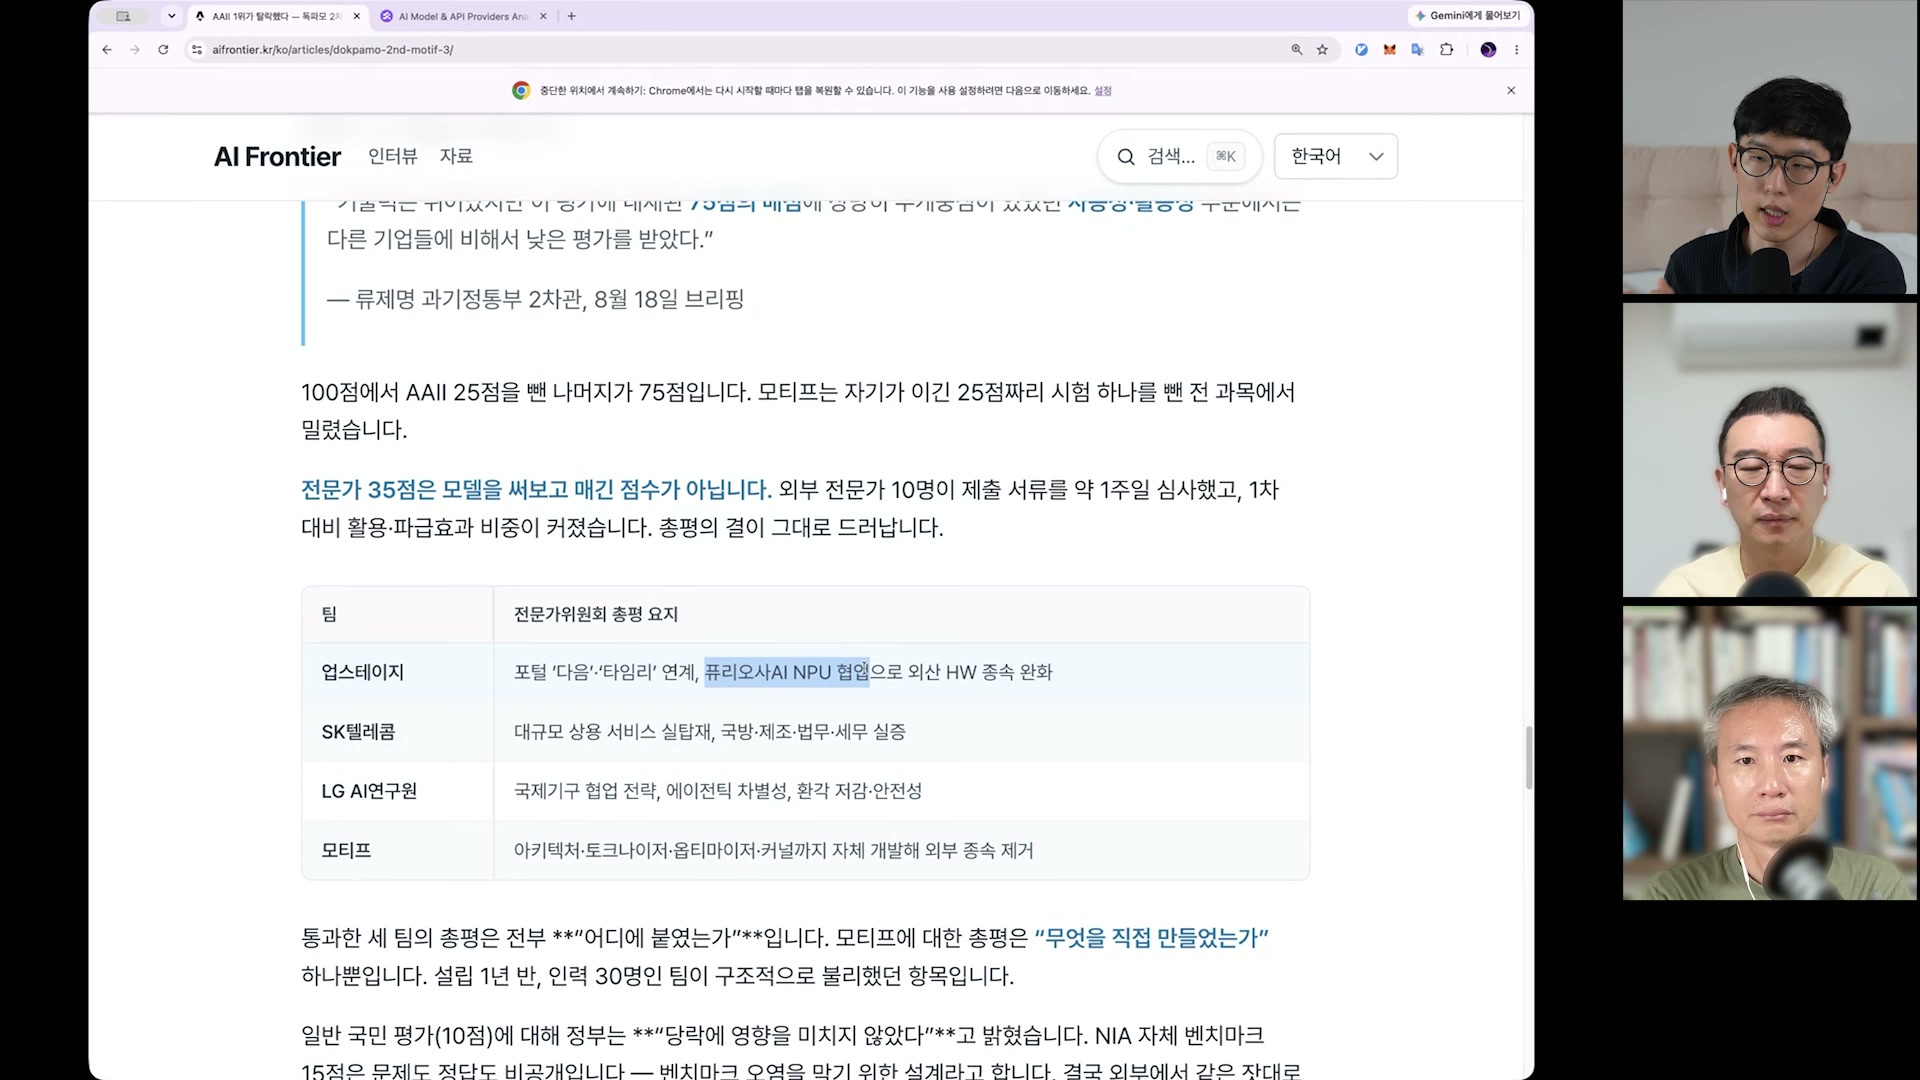1920x1080 pixels.
Task: Reload the aifrontier.kr article page
Action: click(x=163, y=50)
